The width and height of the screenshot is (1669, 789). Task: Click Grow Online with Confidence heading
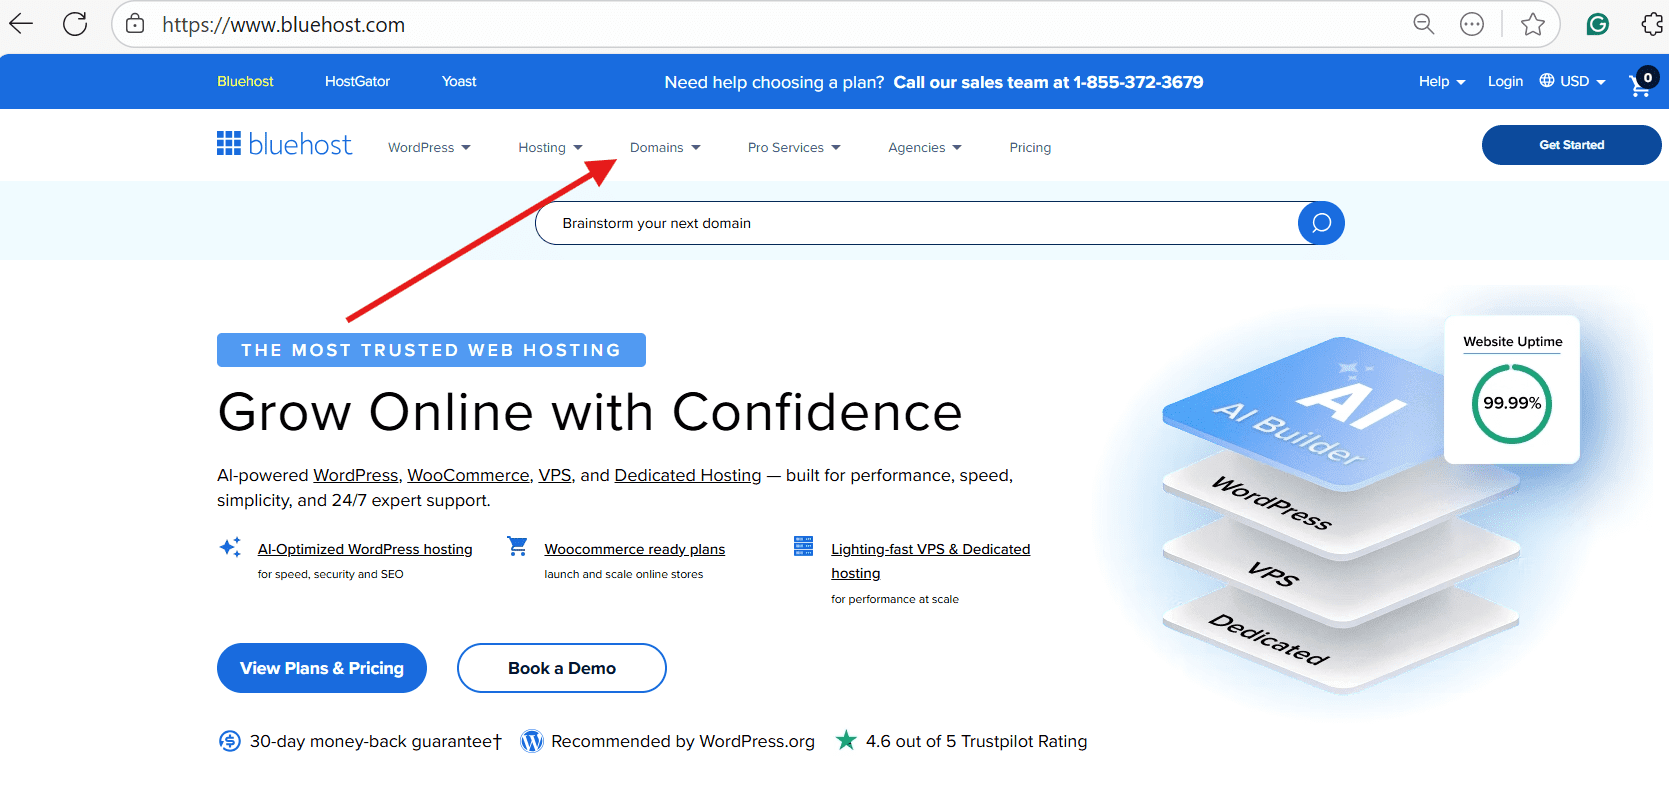tap(590, 412)
